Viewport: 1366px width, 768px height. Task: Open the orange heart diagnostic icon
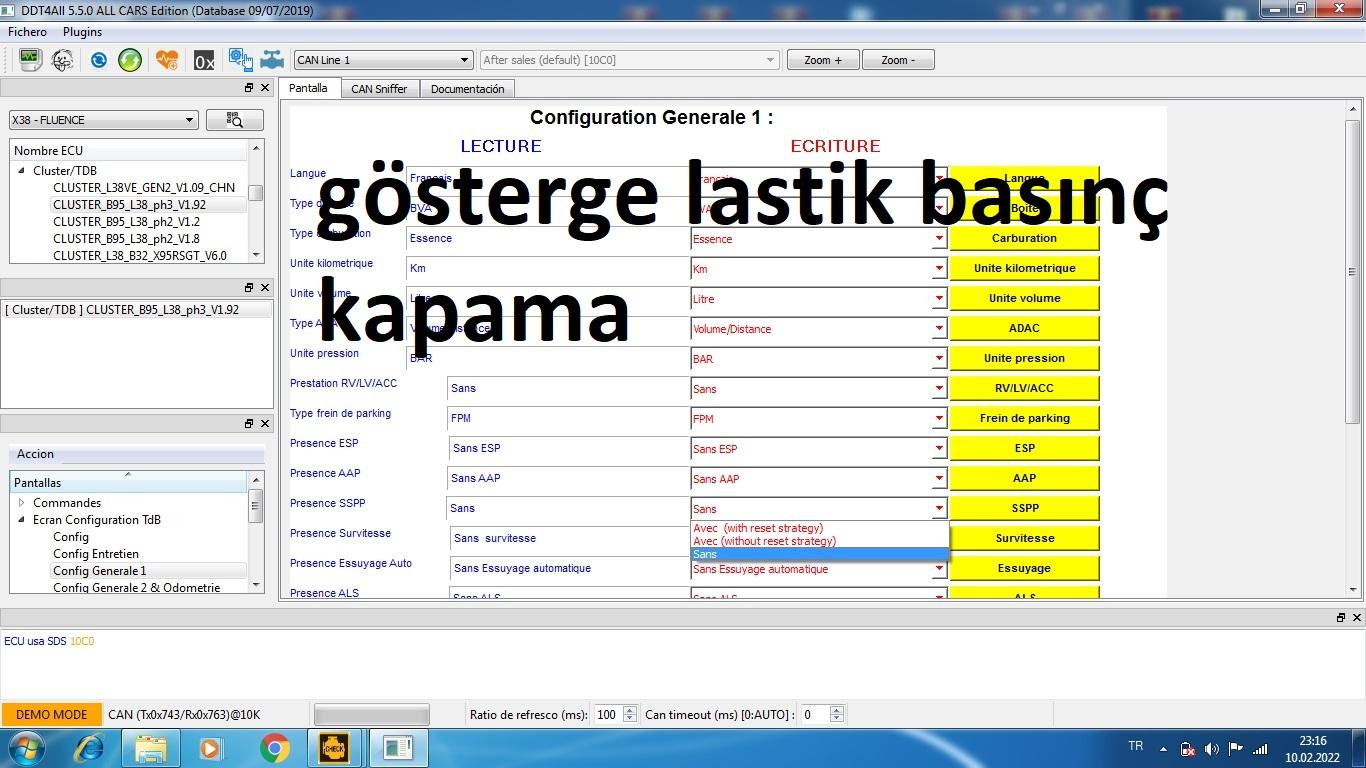167,60
